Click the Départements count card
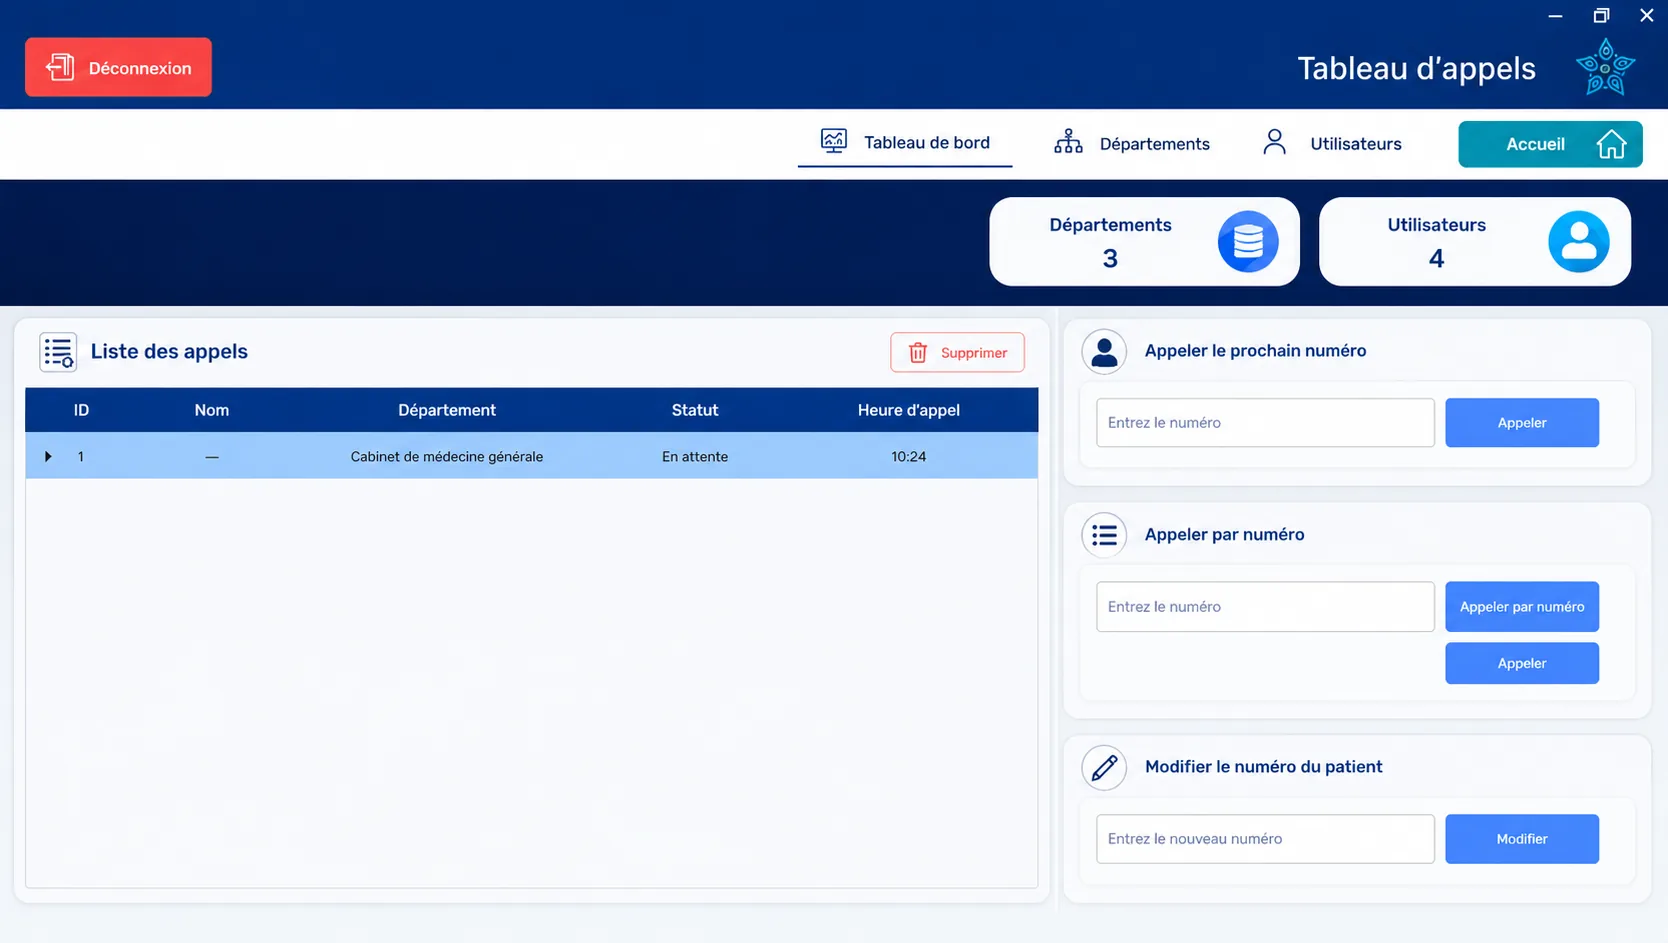This screenshot has width=1668, height=943. pos(1144,241)
